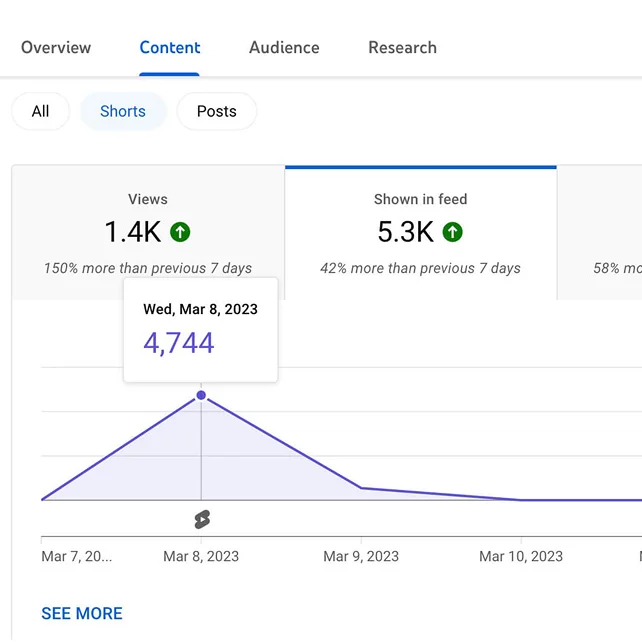This screenshot has width=642, height=644.
Task: Click SEE MORE link below the chart
Action: (x=82, y=613)
